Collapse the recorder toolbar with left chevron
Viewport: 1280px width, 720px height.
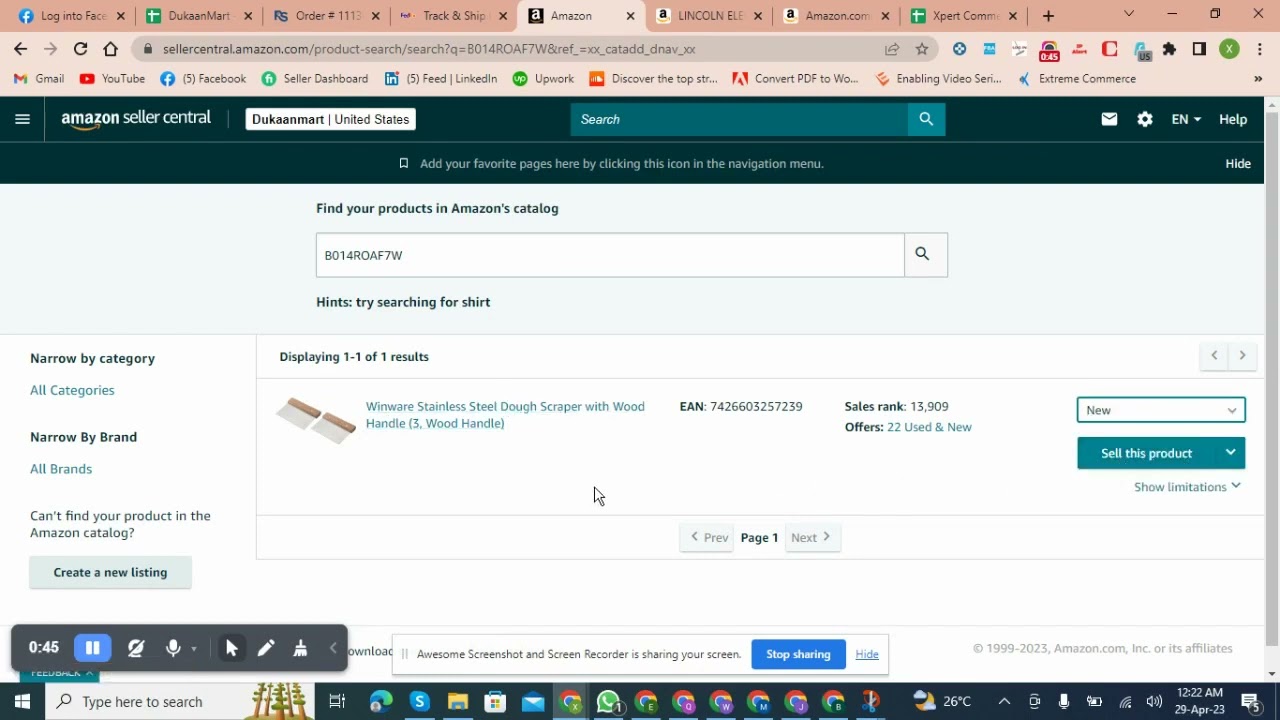(x=333, y=648)
